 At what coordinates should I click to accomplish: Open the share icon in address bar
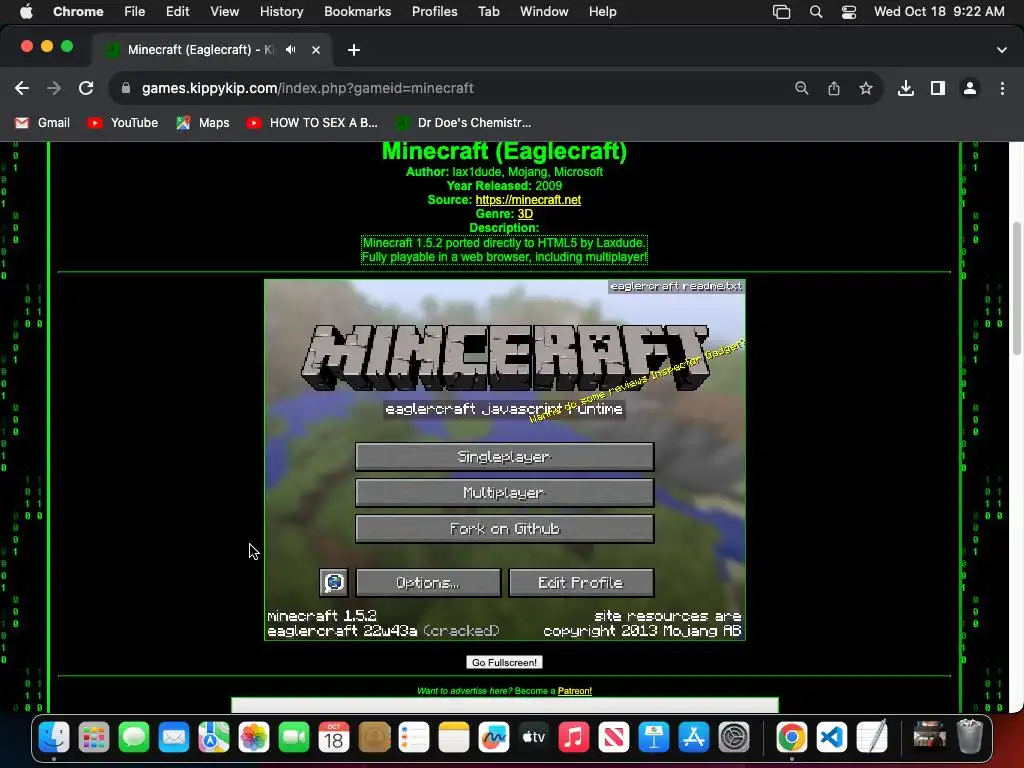click(834, 88)
